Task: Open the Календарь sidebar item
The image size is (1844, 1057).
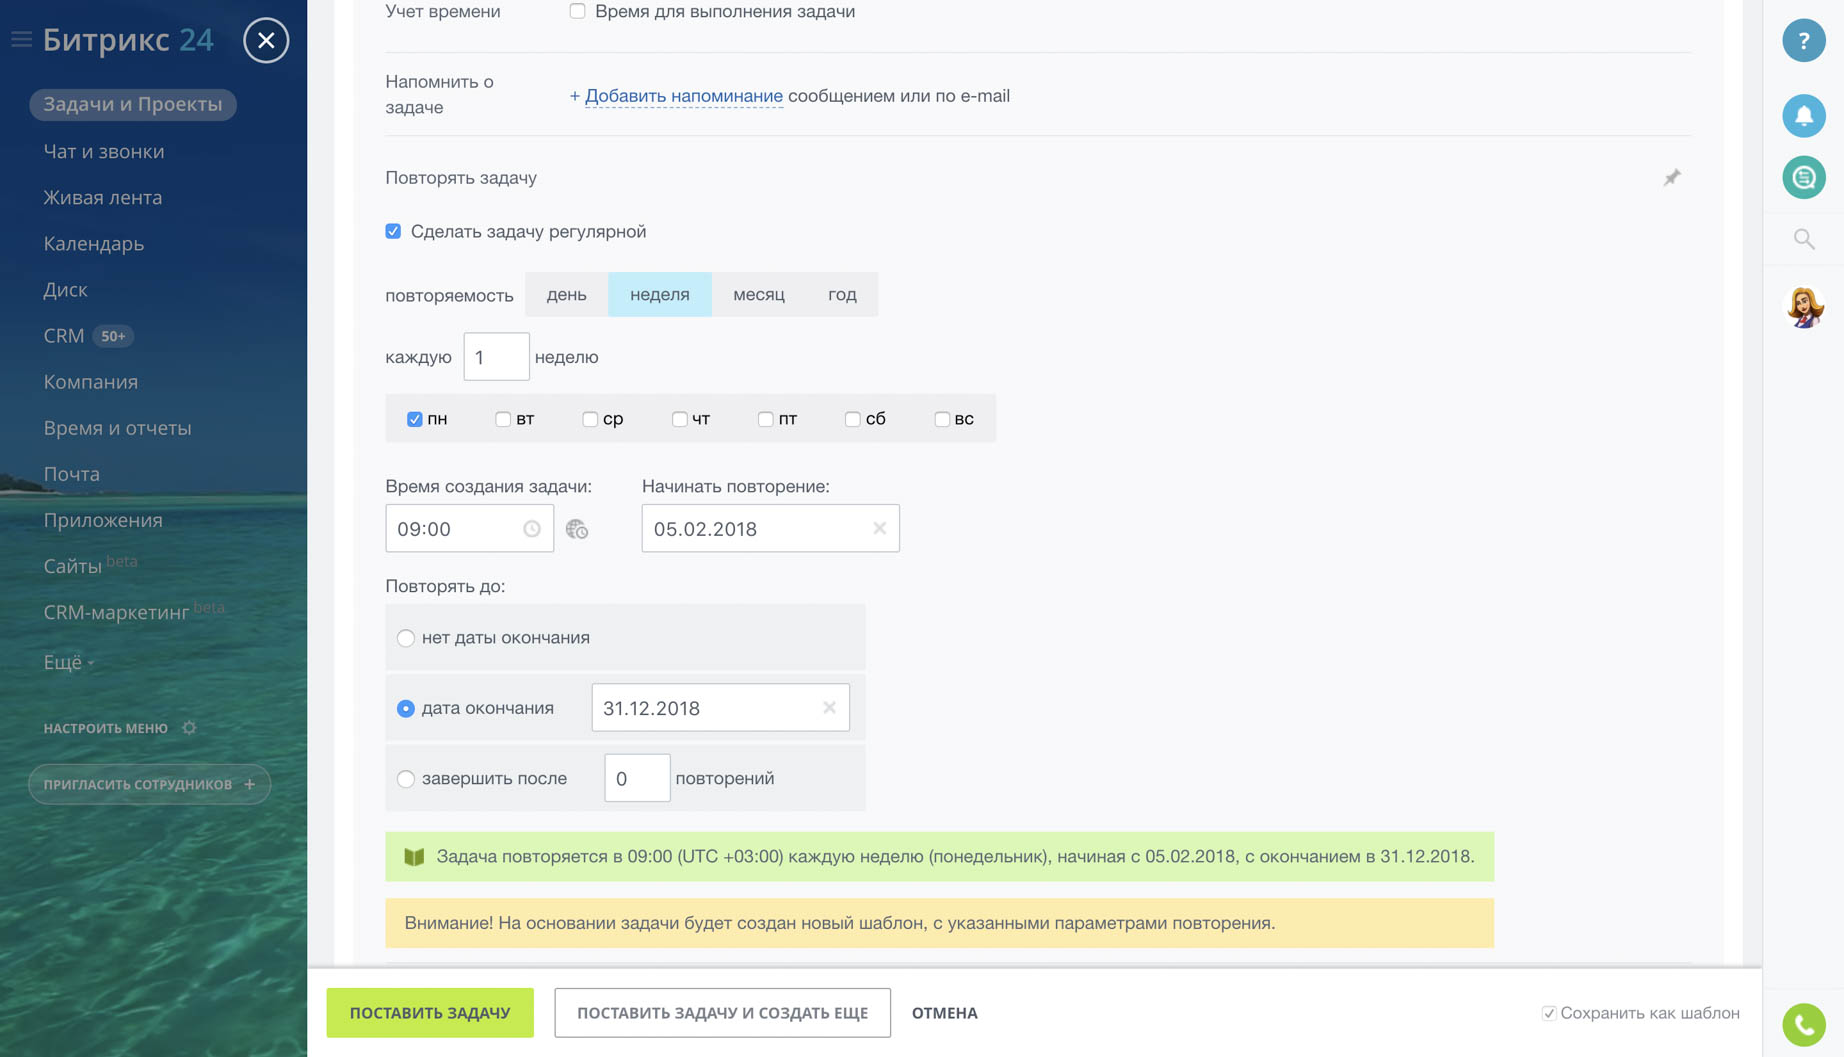Action: pos(93,243)
